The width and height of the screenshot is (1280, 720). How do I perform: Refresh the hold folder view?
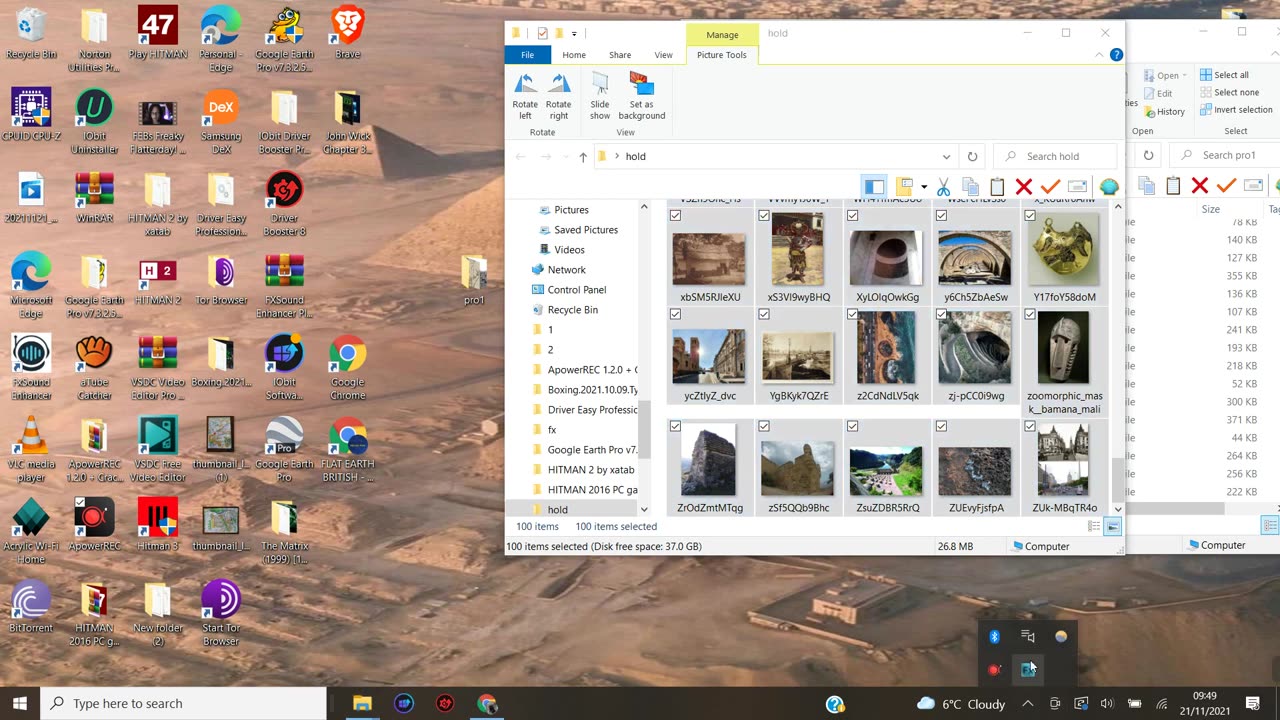(x=972, y=156)
